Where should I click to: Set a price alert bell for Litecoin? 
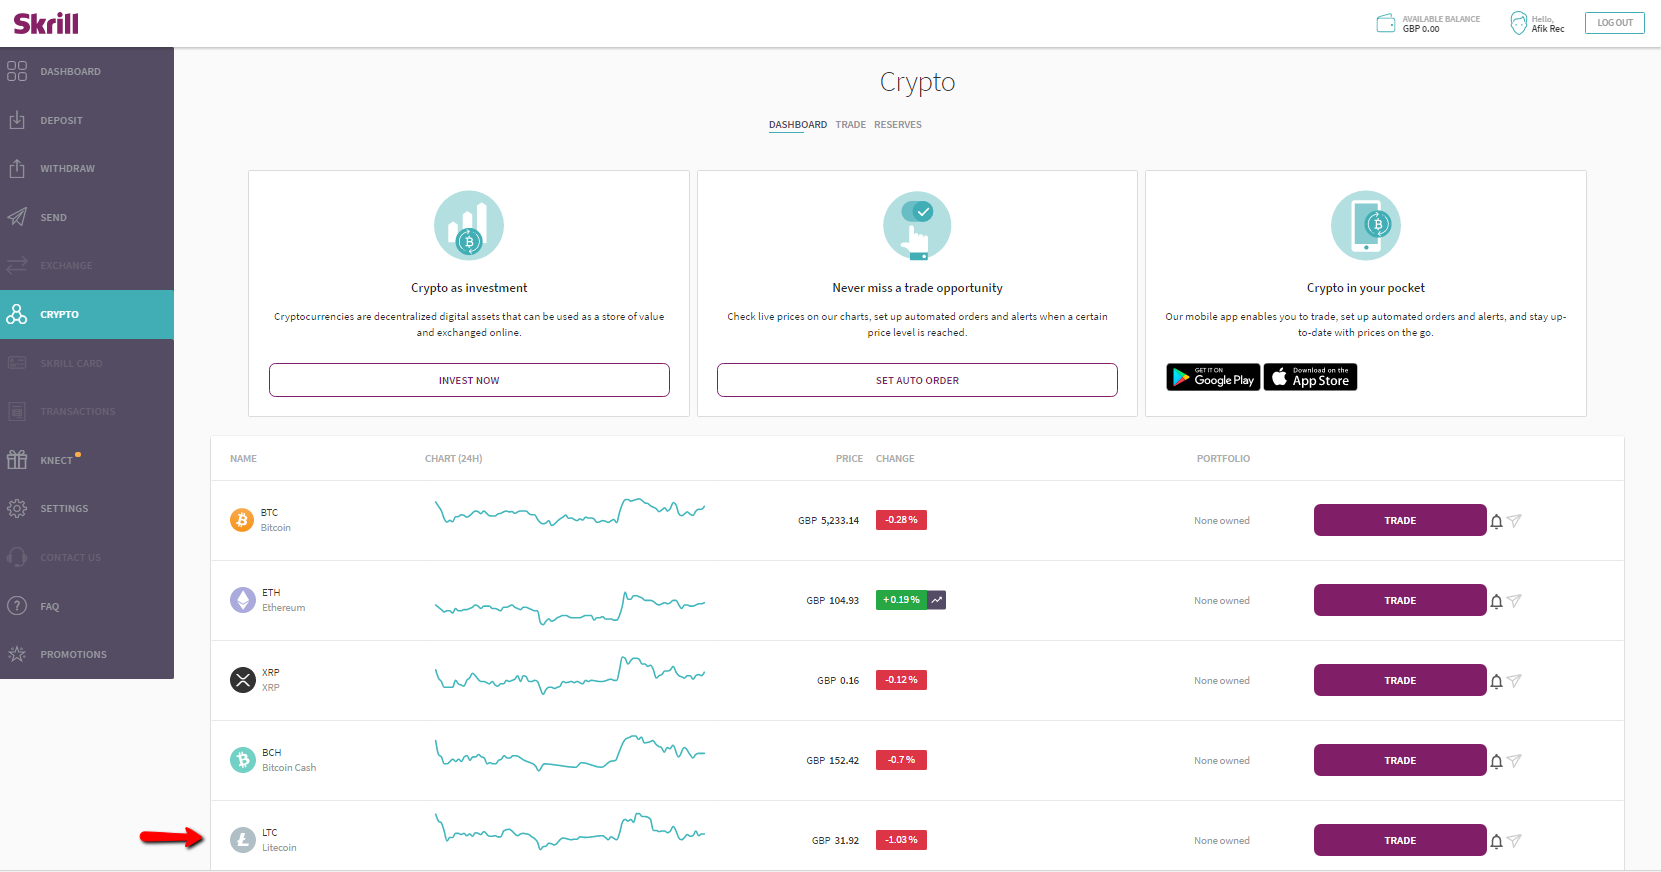pos(1496,841)
